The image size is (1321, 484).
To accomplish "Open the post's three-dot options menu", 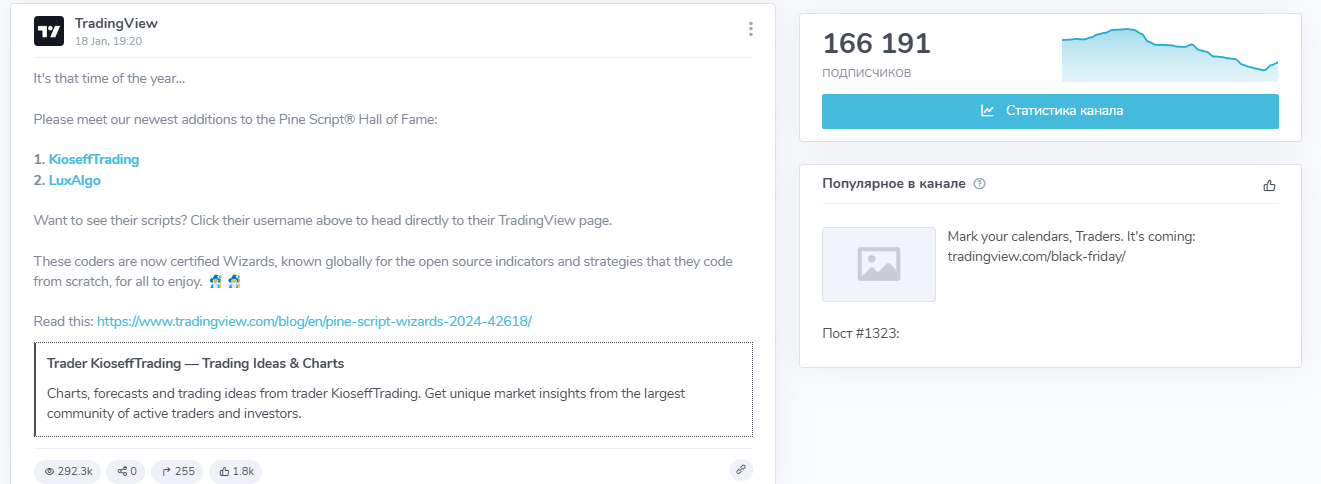I will pyautogui.click(x=750, y=29).
